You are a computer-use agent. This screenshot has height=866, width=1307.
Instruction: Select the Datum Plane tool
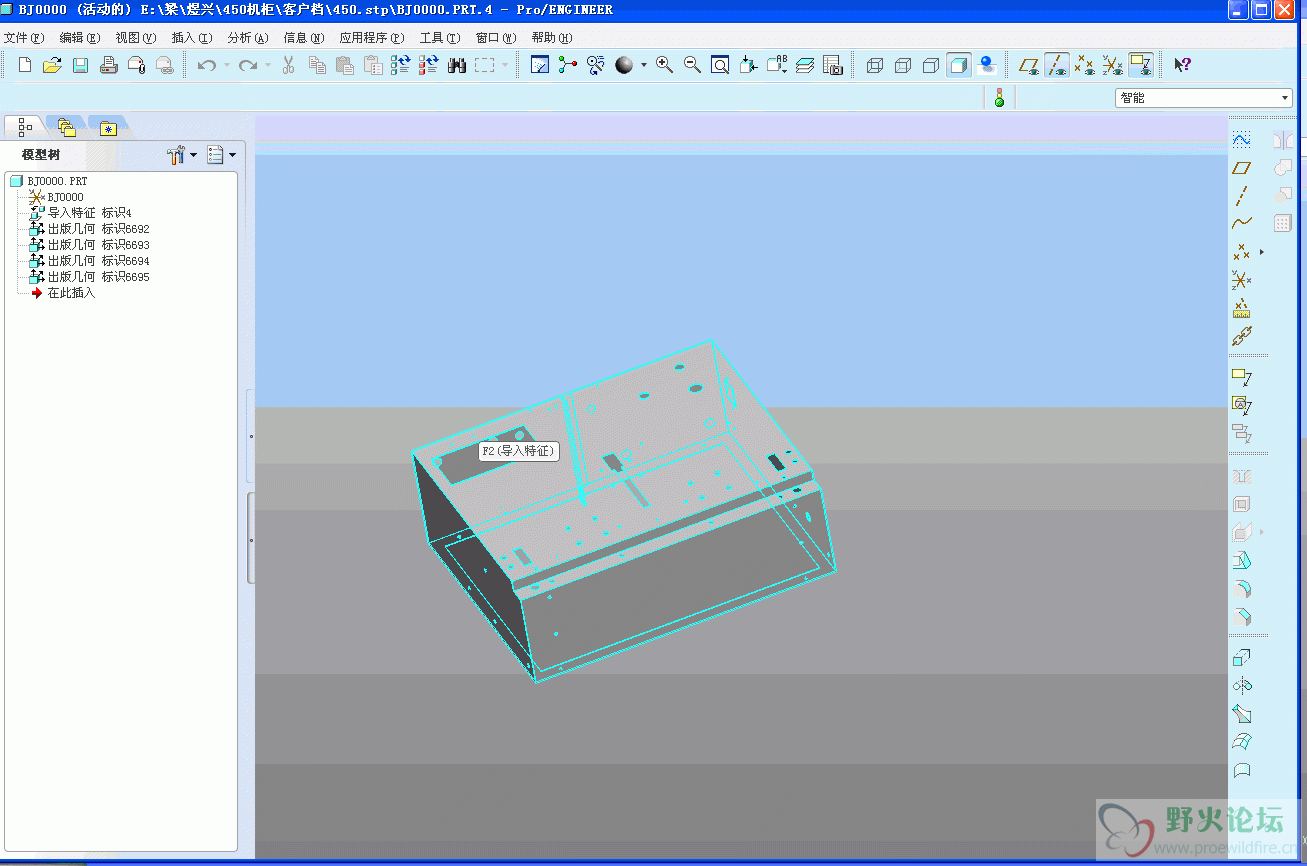tap(1241, 168)
